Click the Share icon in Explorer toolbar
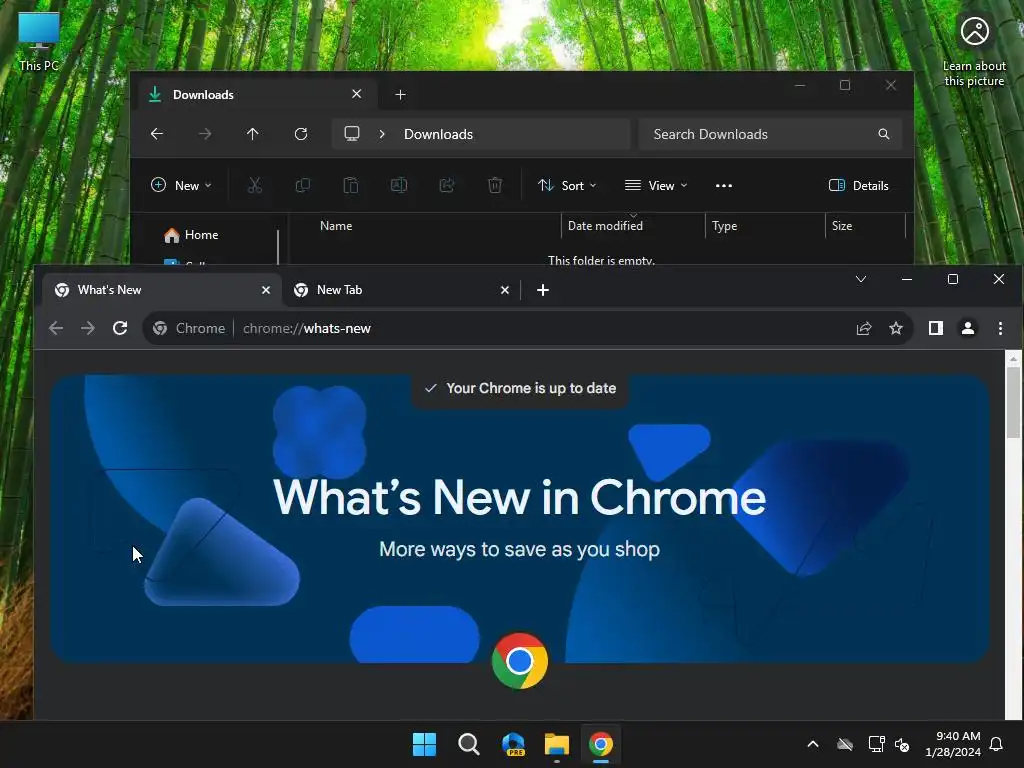Image resolution: width=1024 pixels, height=768 pixels. tap(447, 185)
